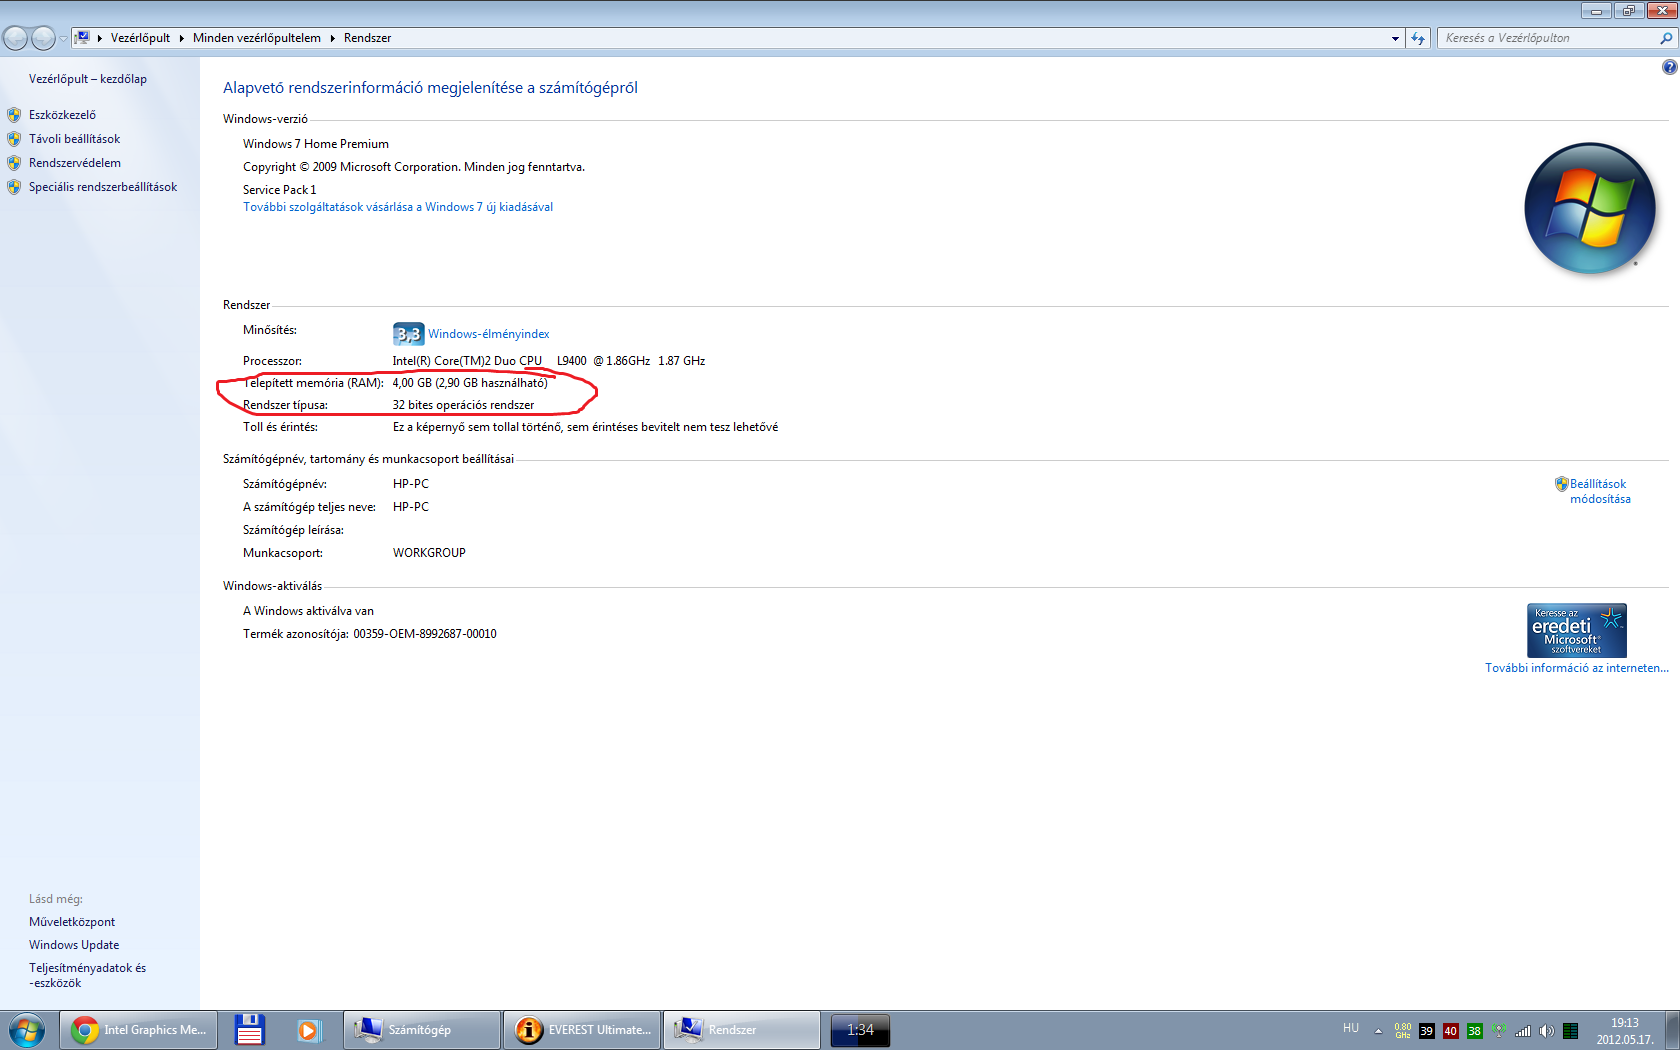Click the Forward navigation button
Screen dimensions: 1680x1050
pos(43,38)
